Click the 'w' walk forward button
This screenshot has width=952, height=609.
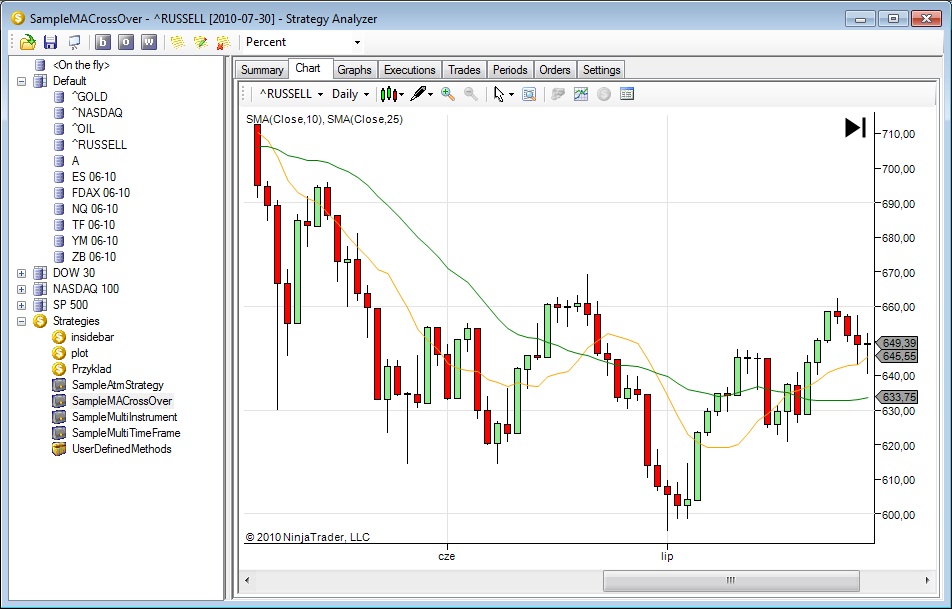tap(149, 42)
